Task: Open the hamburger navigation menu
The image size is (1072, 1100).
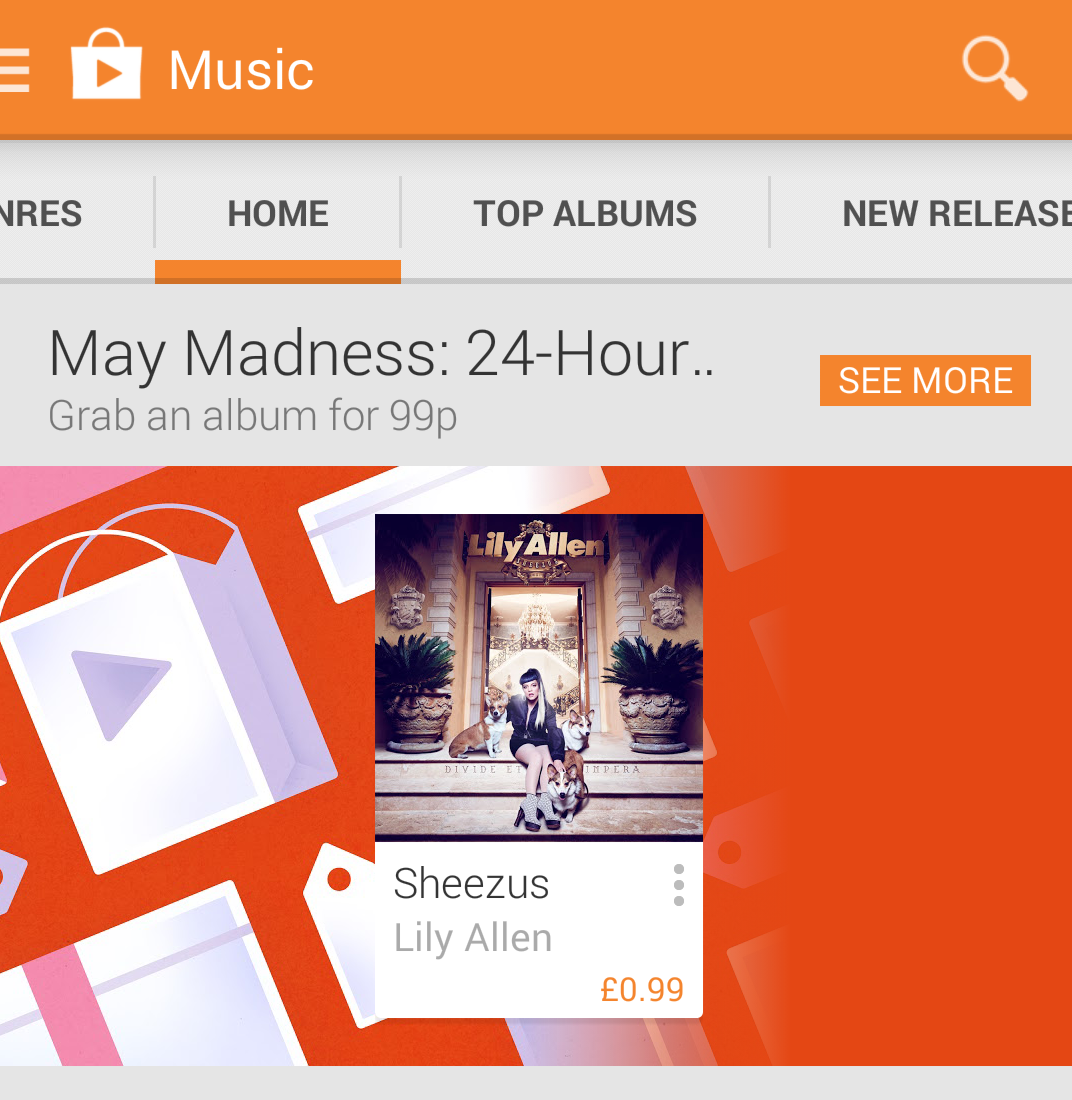Action: point(14,70)
